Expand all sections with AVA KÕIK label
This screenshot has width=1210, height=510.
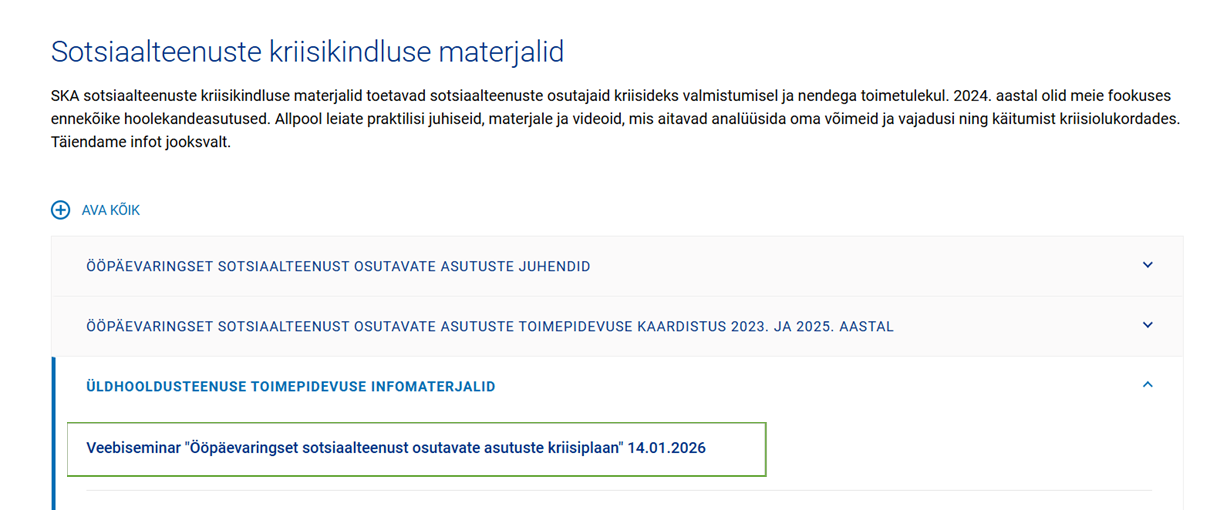[110, 210]
